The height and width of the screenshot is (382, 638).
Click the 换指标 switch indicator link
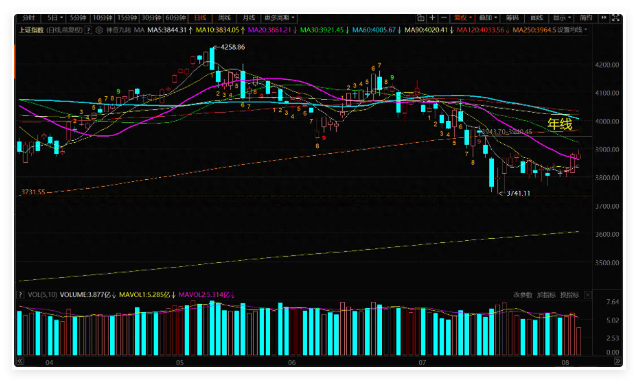coord(569,295)
